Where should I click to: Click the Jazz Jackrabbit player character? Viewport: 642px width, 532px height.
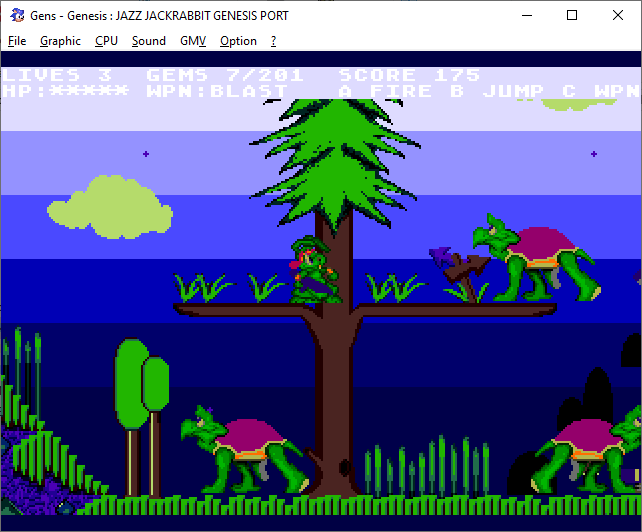point(314,269)
